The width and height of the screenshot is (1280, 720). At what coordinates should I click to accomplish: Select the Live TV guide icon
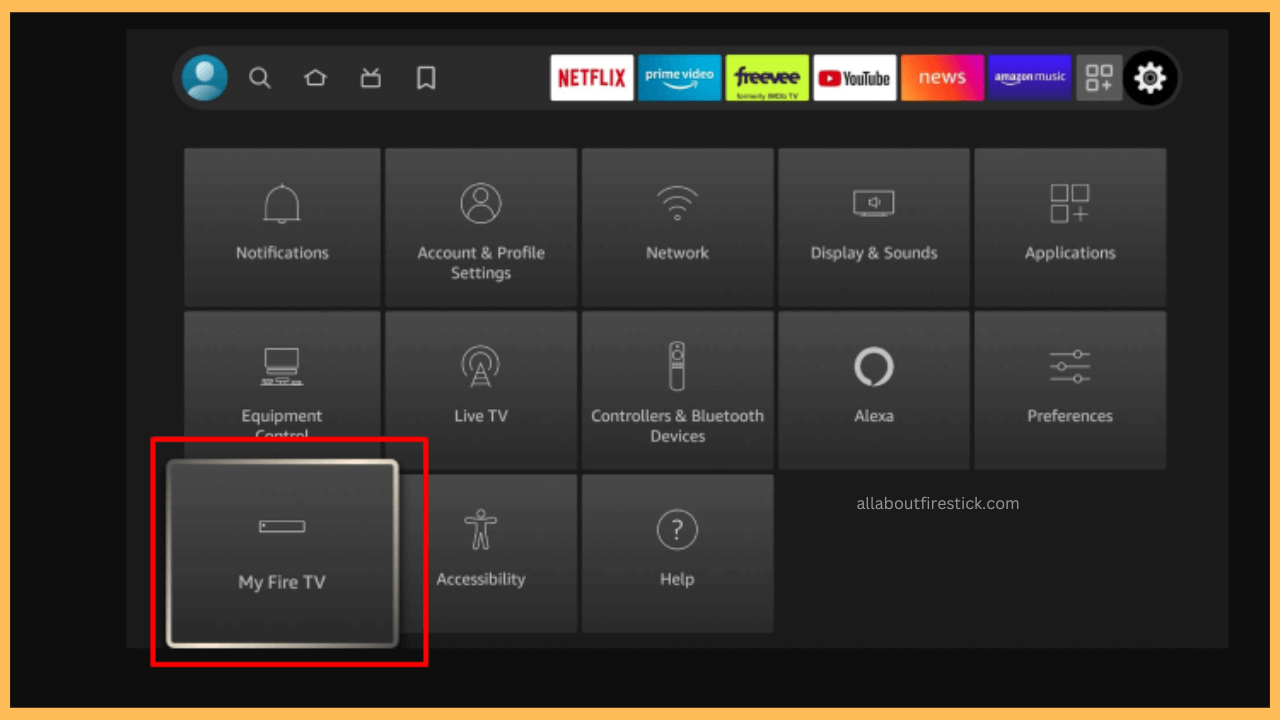pos(370,77)
